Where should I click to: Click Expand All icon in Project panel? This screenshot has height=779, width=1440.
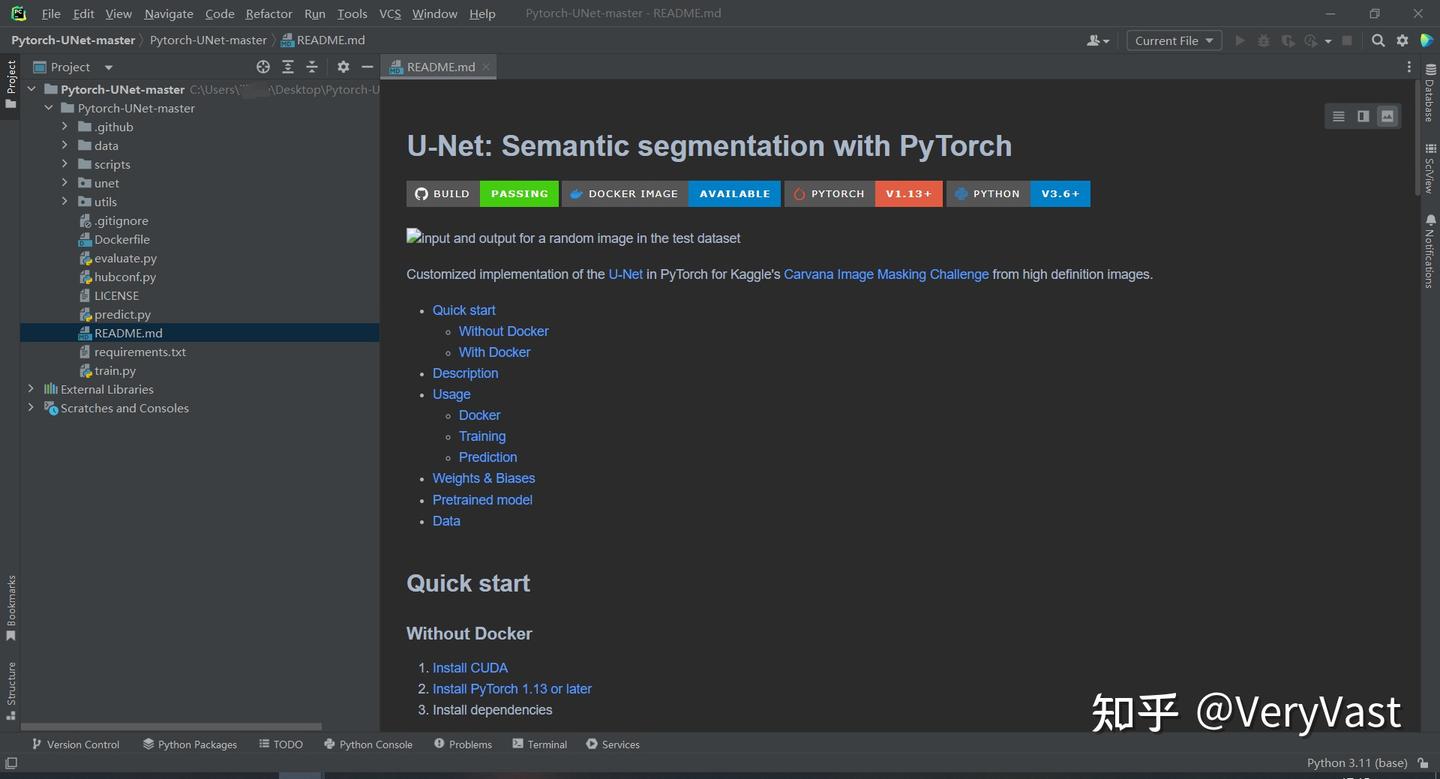288,67
